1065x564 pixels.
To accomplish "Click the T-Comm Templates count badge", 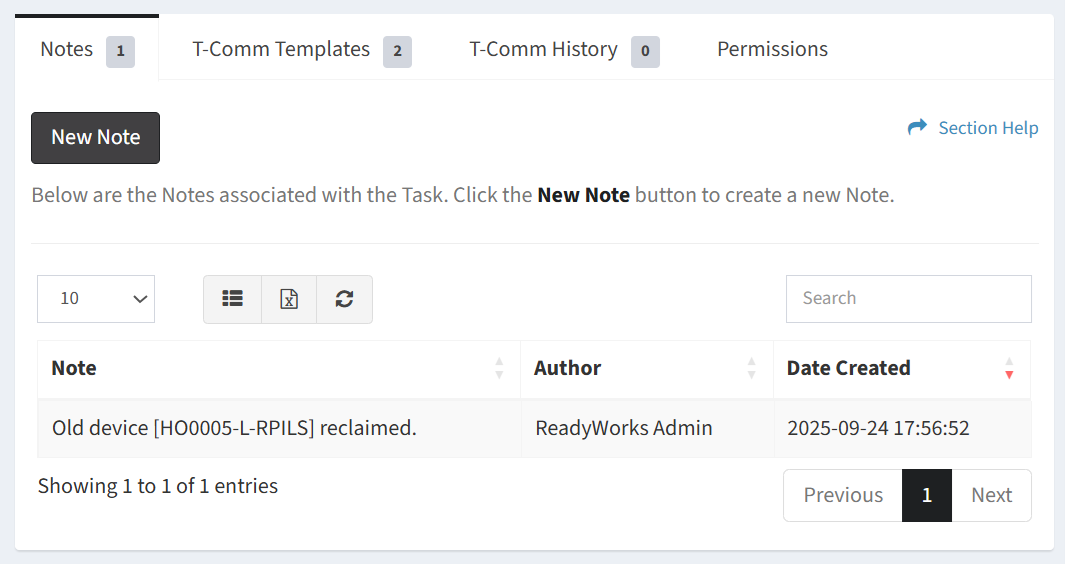I will (397, 50).
